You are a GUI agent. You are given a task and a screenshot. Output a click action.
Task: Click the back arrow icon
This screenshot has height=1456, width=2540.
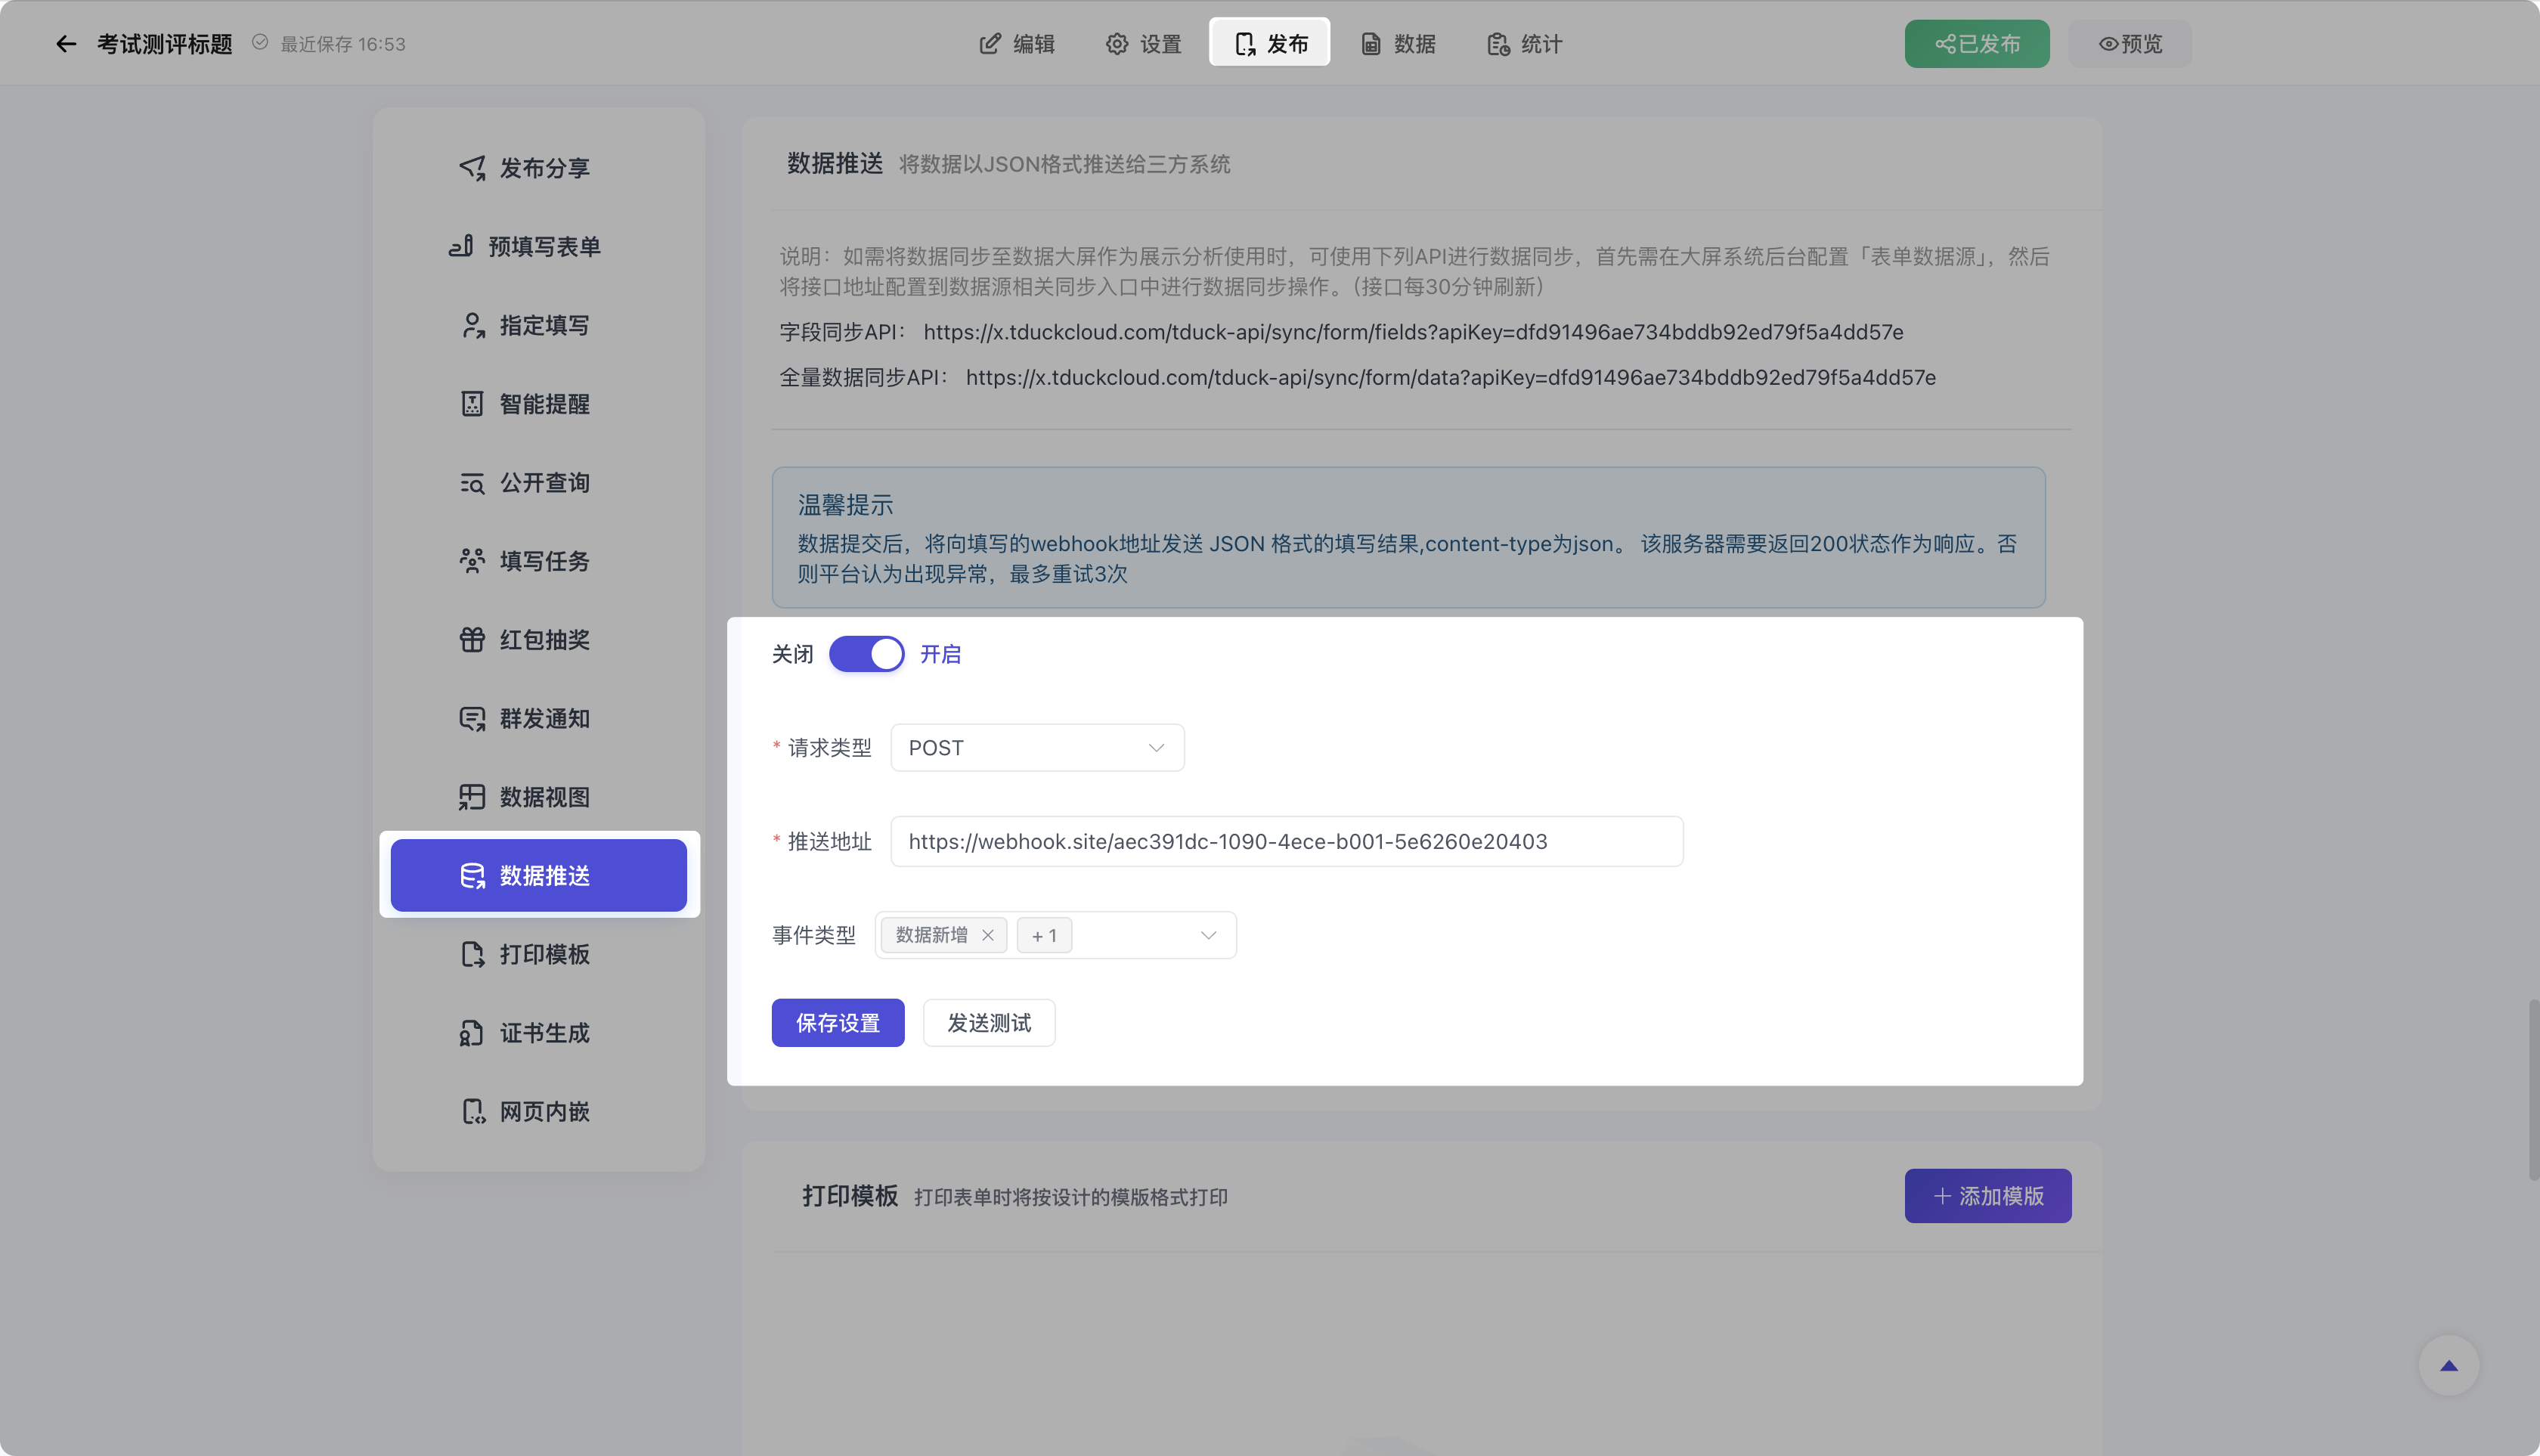[x=66, y=44]
